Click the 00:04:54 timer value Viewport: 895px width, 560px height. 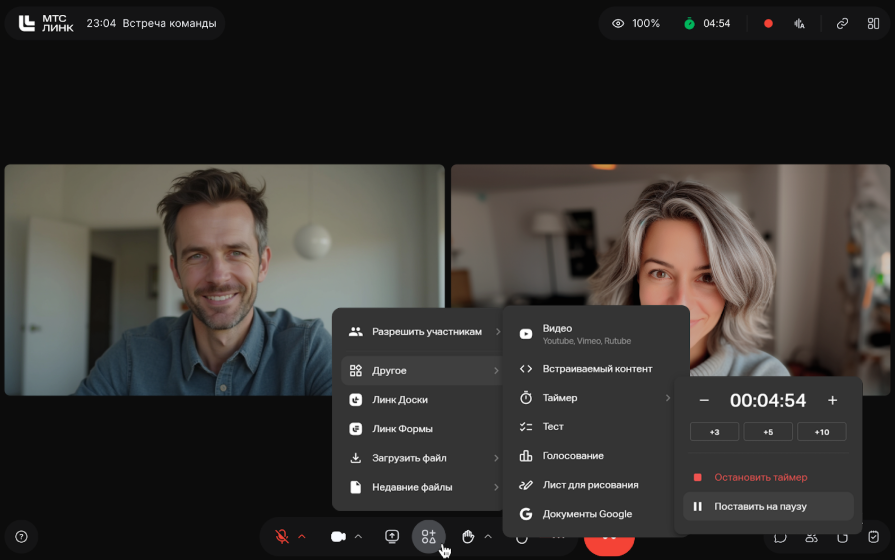(768, 401)
